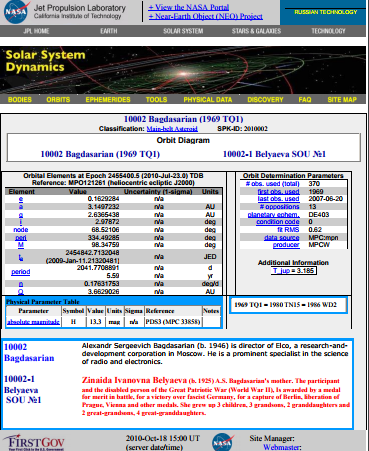Image resolution: width=369 pixels, height=451 pixels.
Task: Click the data source link
Action: click(x=281, y=237)
